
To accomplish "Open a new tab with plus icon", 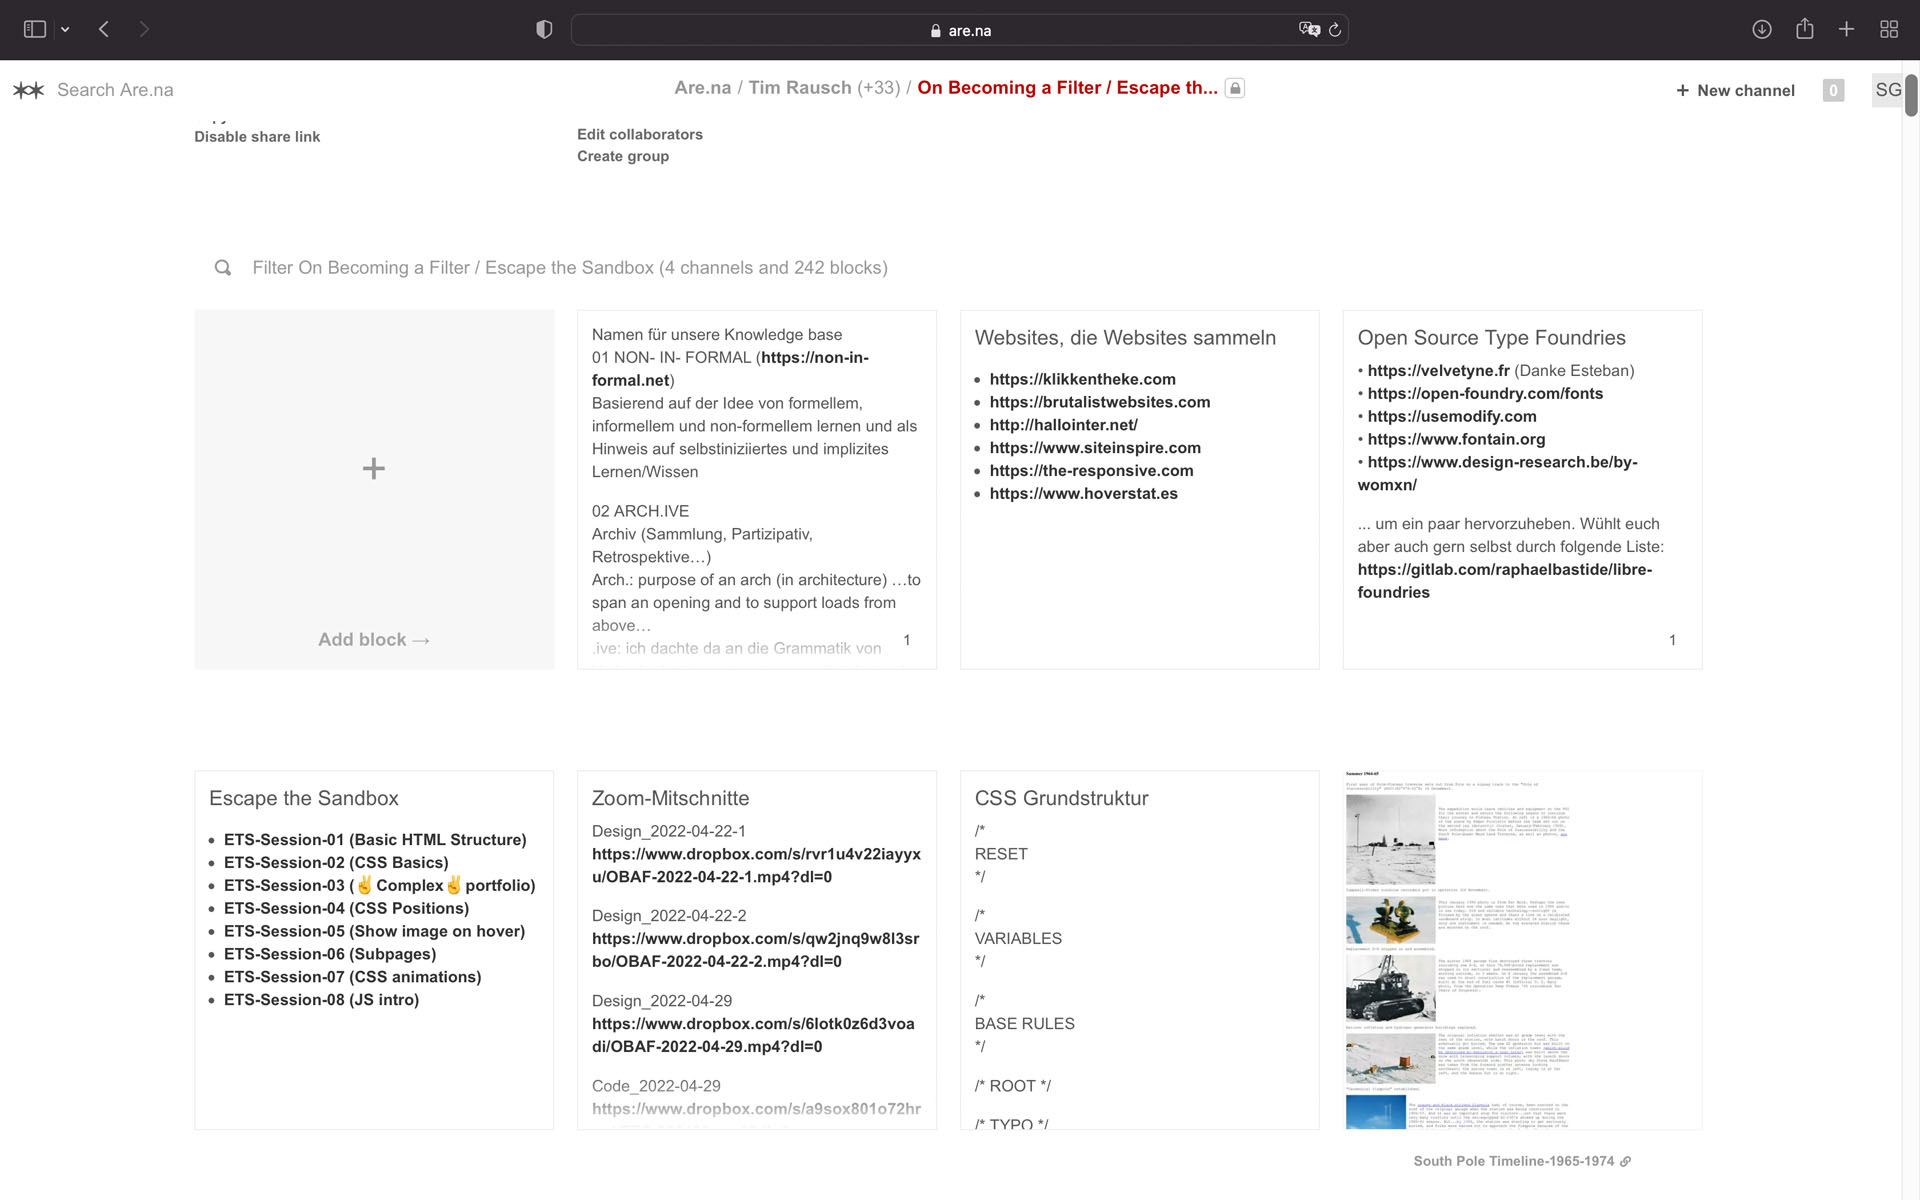I will coord(1846,29).
